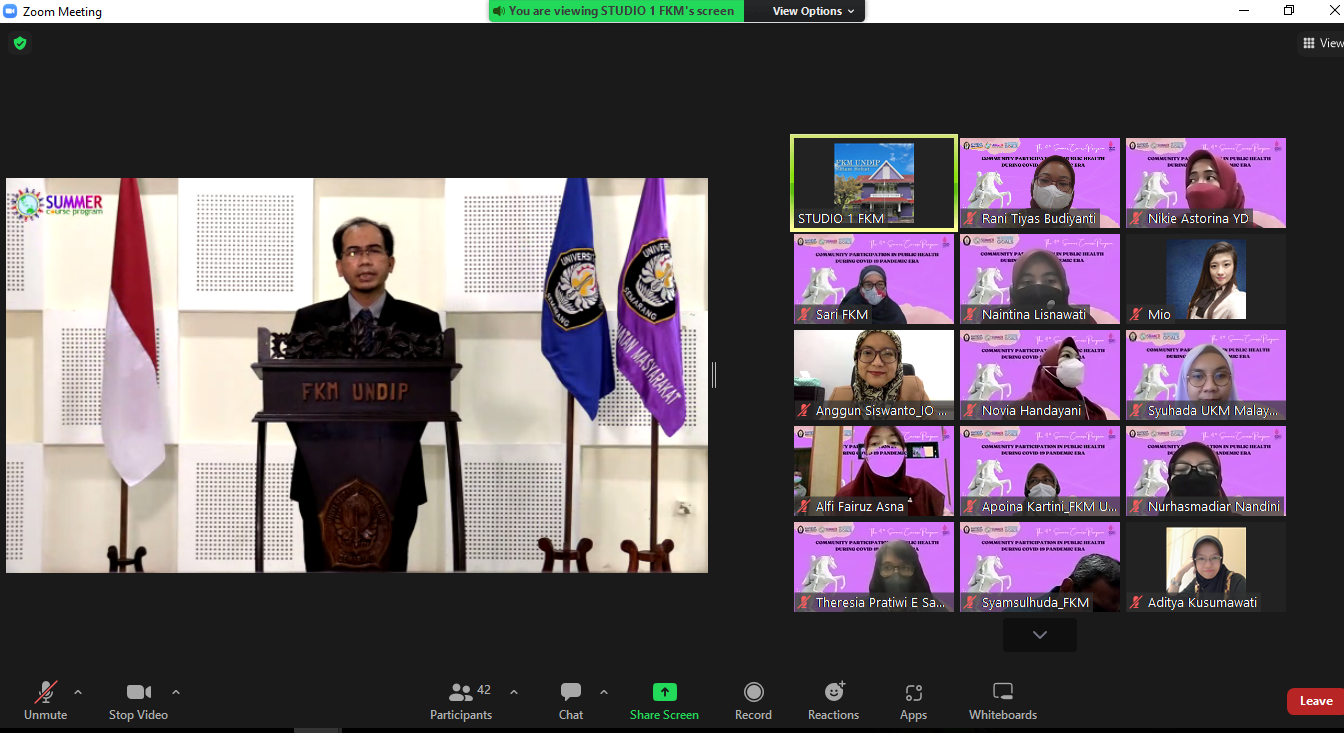
Task: Click the divider handle between video panels
Action: click(713, 375)
